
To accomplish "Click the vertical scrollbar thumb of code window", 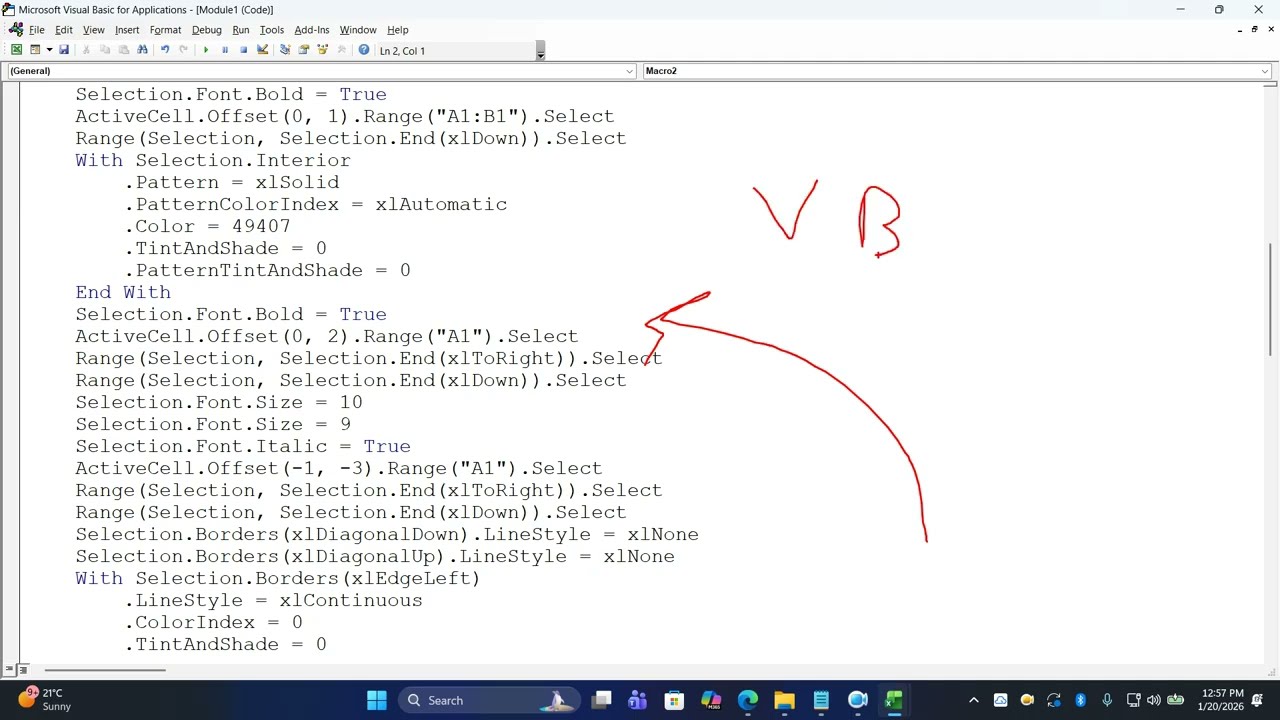I will 1271,298.
